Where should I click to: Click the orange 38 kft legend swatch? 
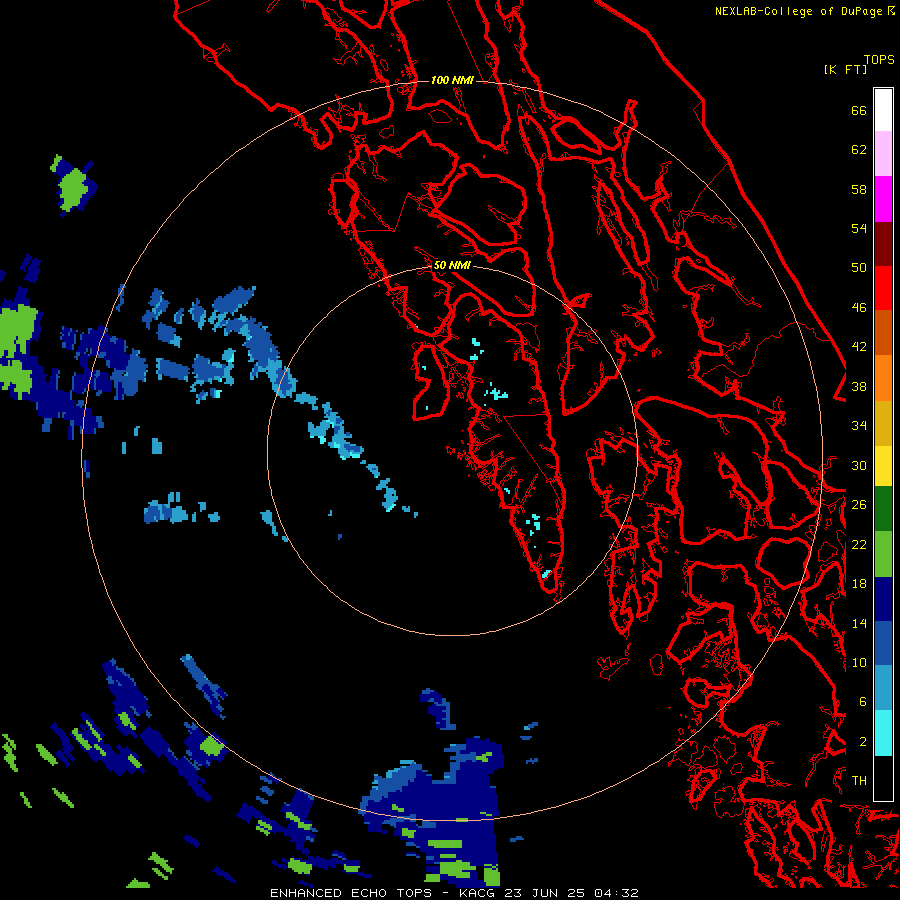coord(883,378)
